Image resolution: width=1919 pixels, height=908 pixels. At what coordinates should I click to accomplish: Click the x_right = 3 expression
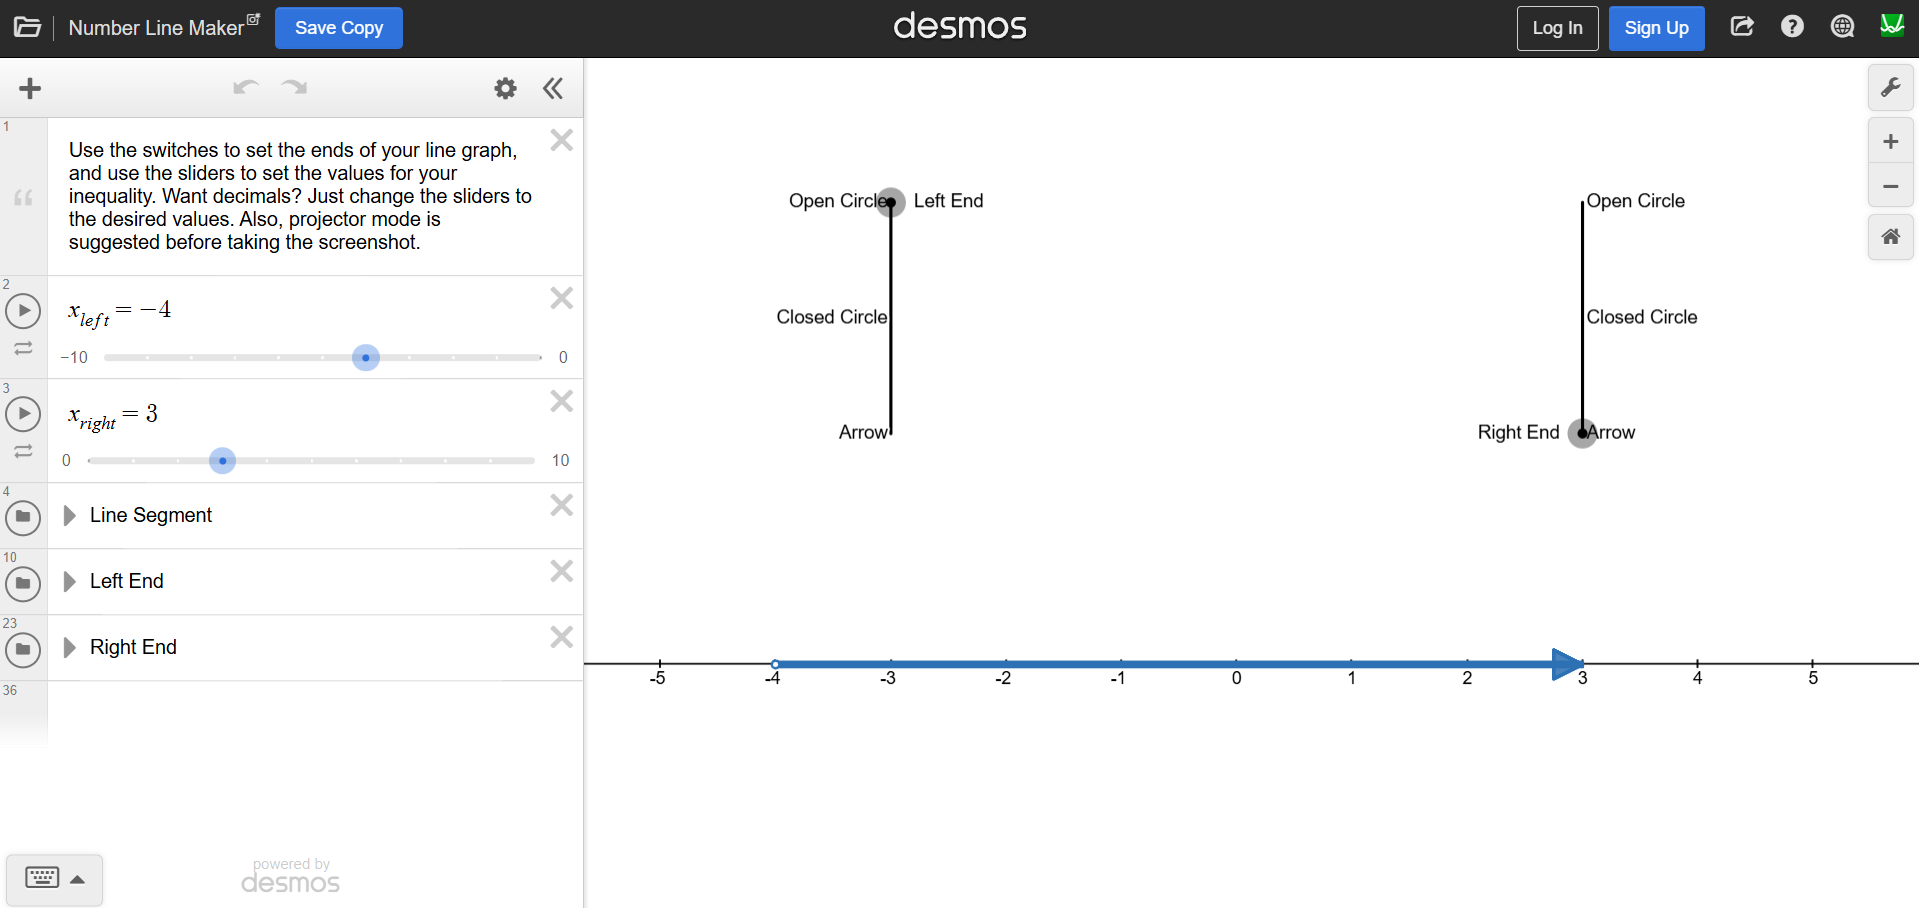[113, 416]
